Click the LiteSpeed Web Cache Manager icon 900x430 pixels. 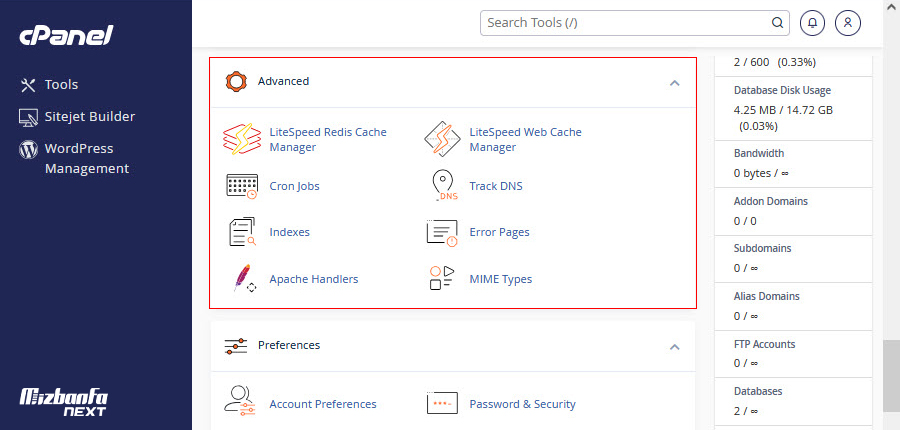(x=442, y=139)
